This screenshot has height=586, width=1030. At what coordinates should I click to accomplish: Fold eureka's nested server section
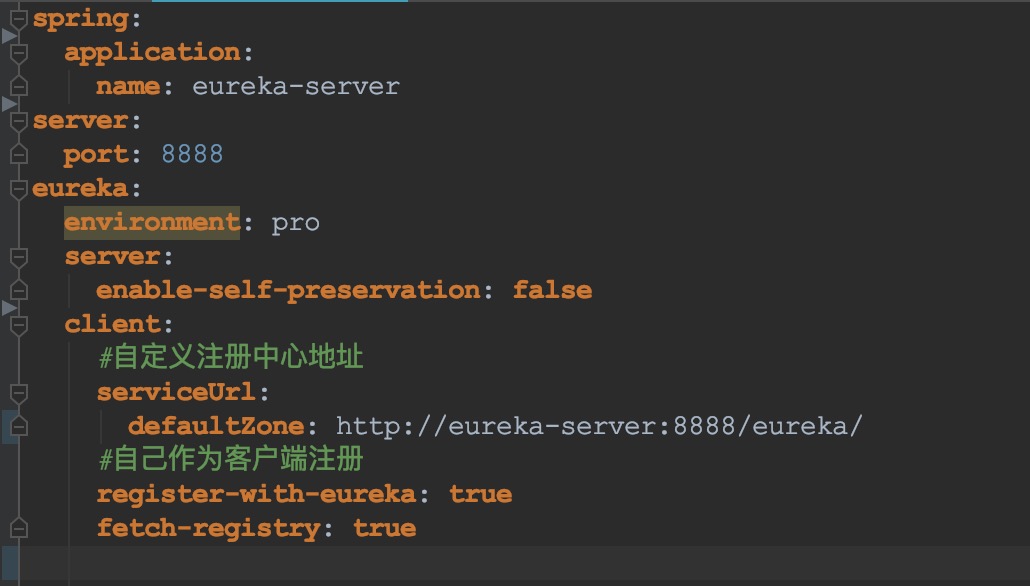pyautogui.click(x=18, y=256)
